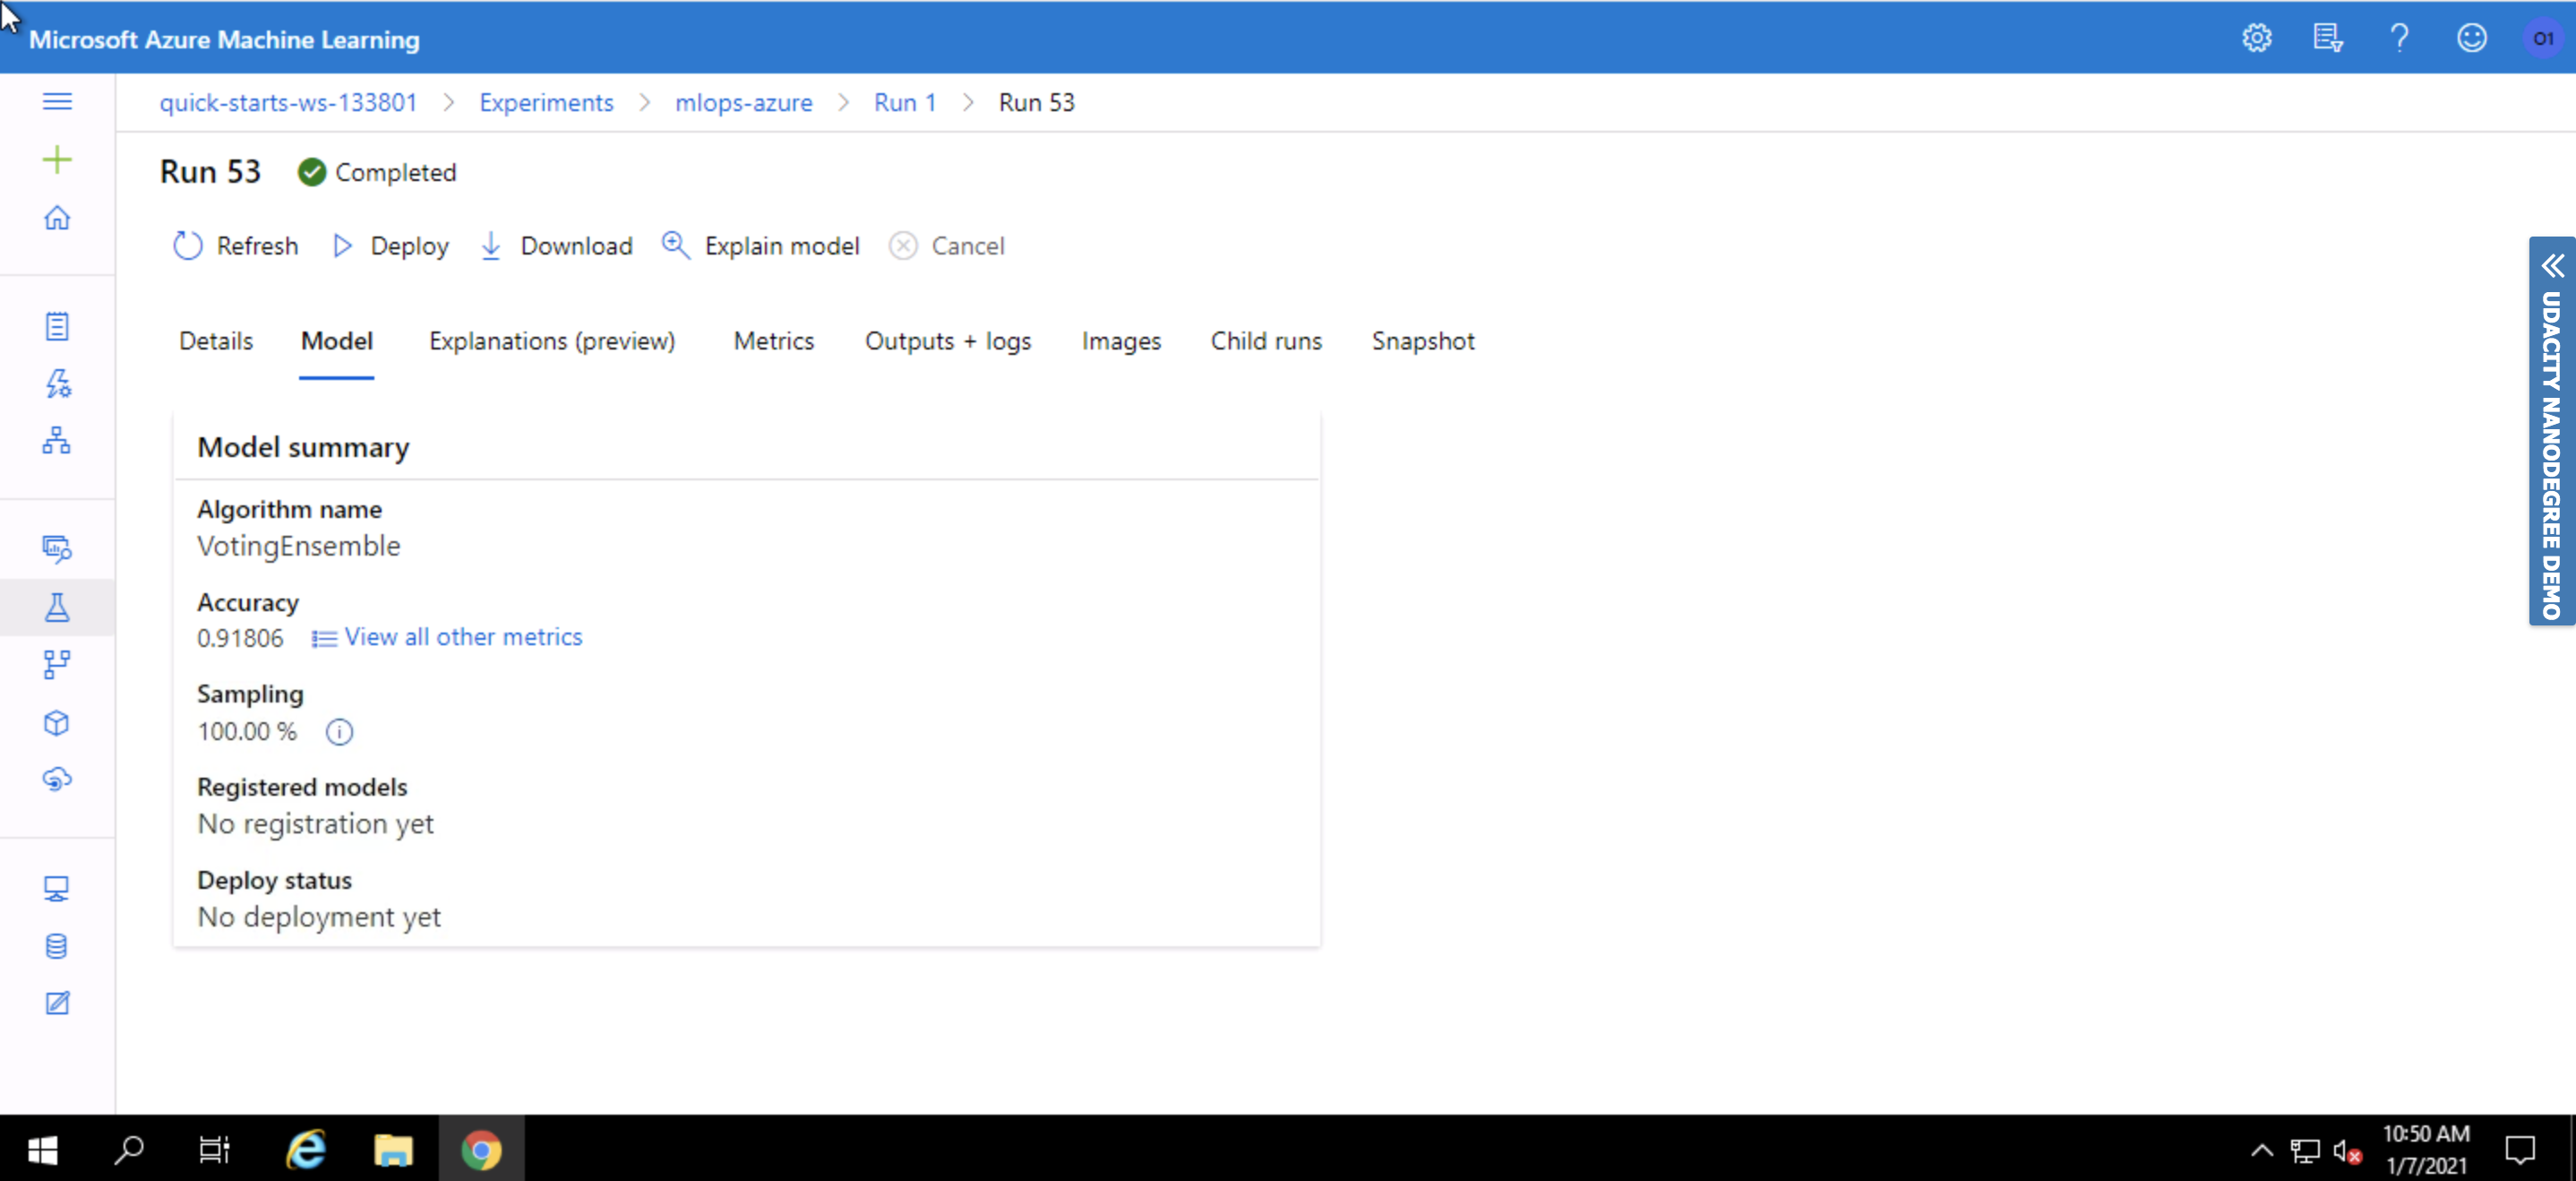Open the Datastores database icon
The height and width of the screenshot is (1181, 2576).
click(57, 946)
